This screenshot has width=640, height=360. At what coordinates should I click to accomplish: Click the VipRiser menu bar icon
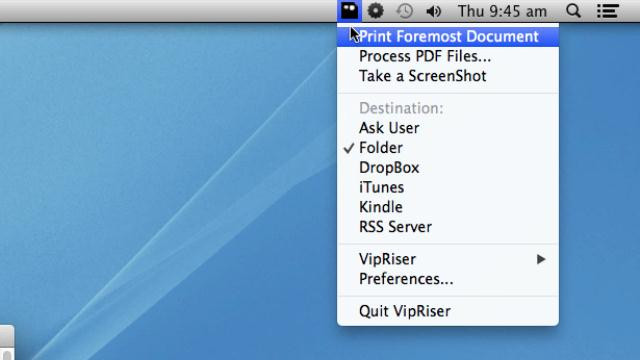349,11
